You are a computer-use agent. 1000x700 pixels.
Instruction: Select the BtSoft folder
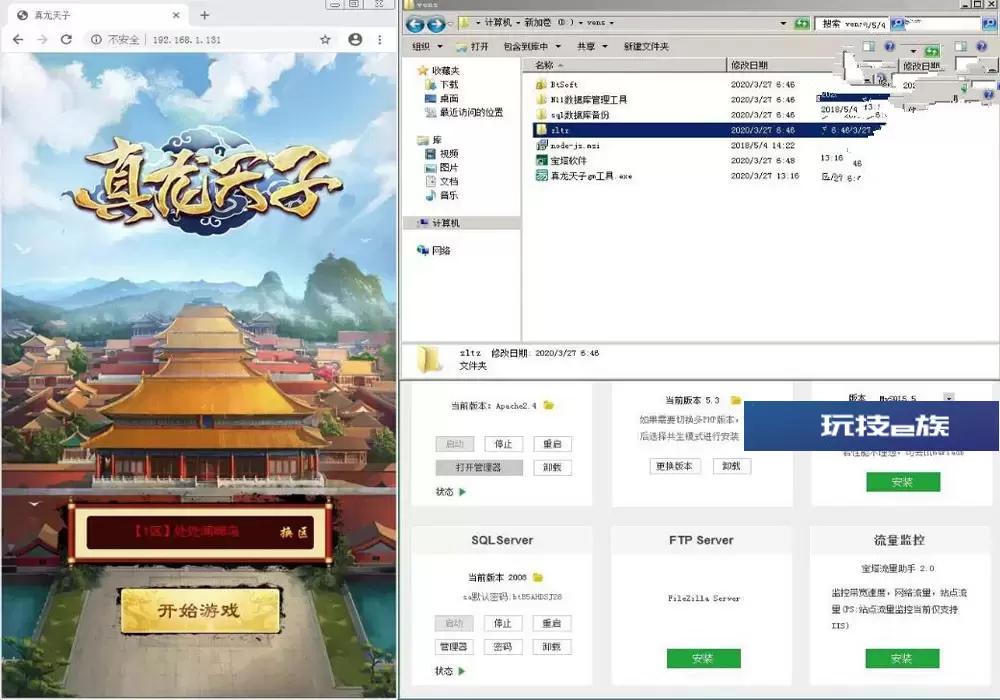(x=557, y=84)
